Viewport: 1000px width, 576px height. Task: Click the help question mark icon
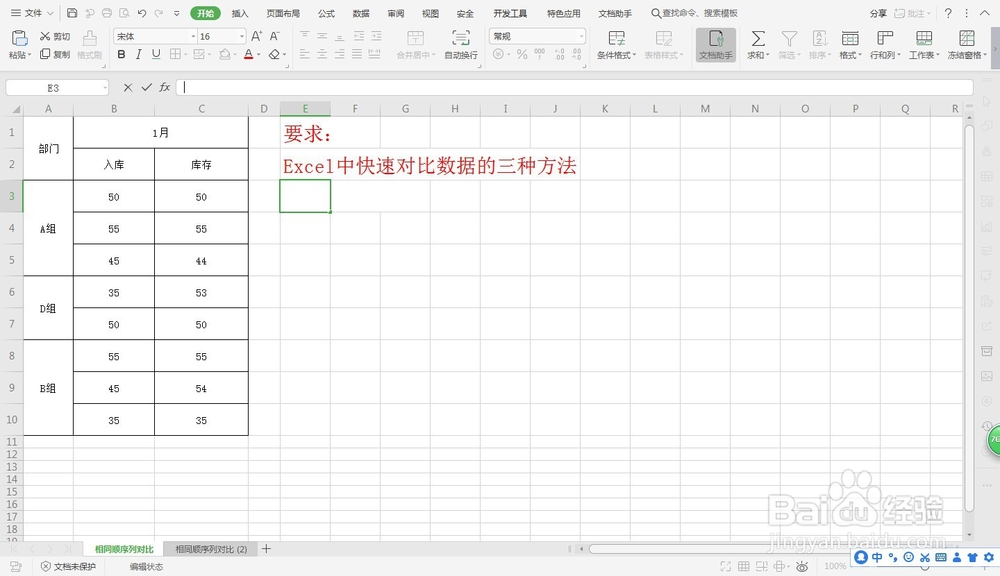tap(948, 13)
